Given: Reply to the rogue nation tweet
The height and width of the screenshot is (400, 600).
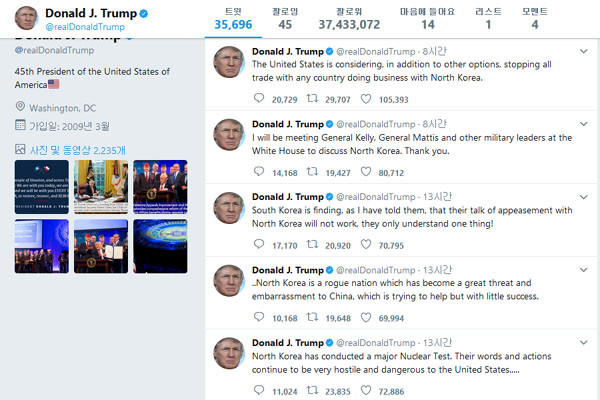Looking at the screenshot, I should click(259, 317).
